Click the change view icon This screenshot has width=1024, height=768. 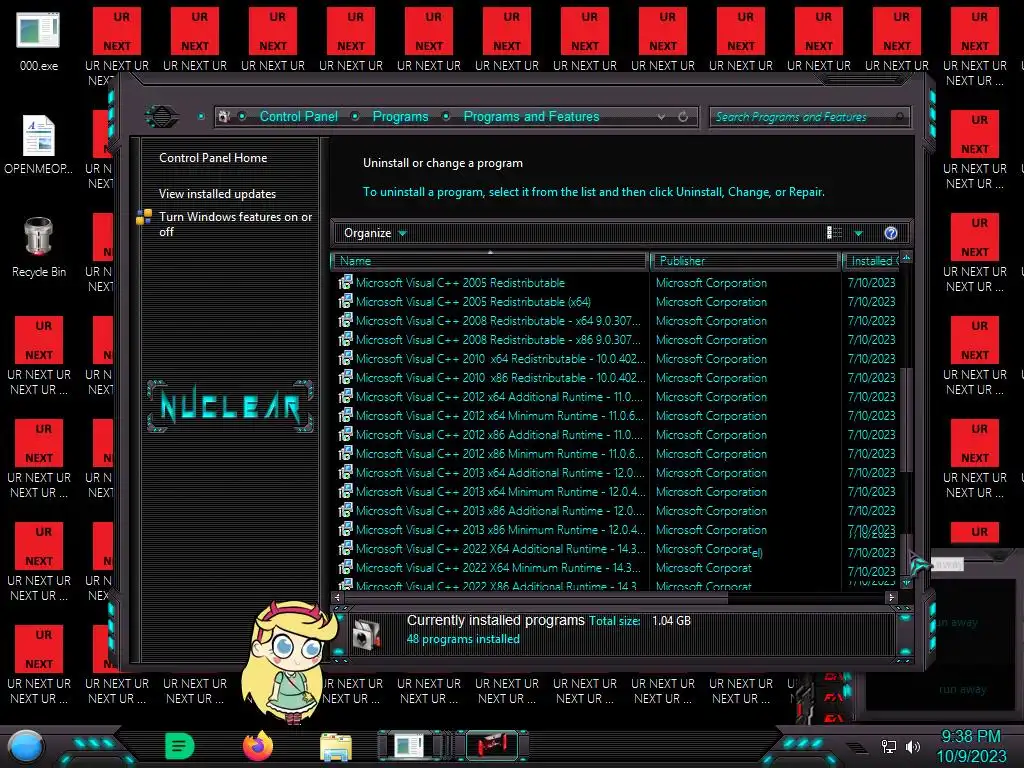tap(834, 233)
